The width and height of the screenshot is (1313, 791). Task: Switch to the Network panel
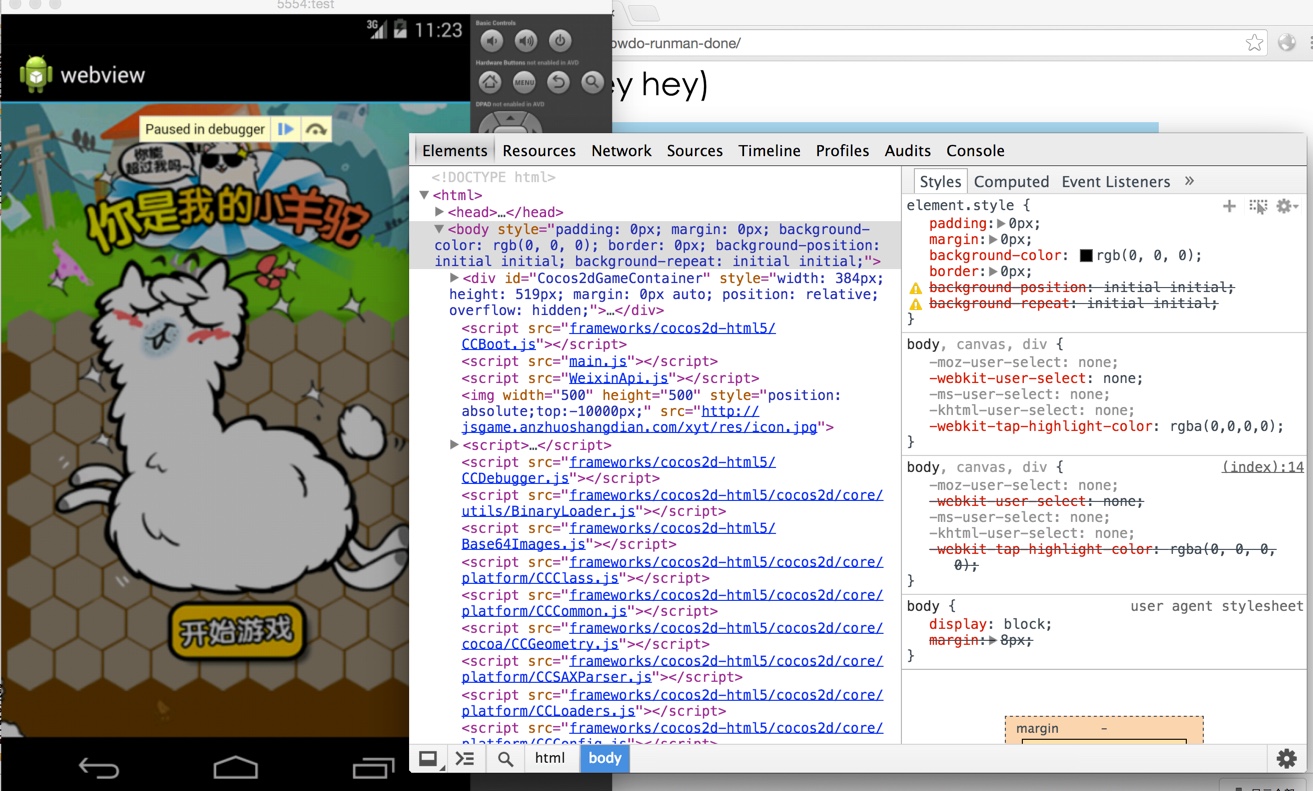pyautogui.click(x=621, y=151)
